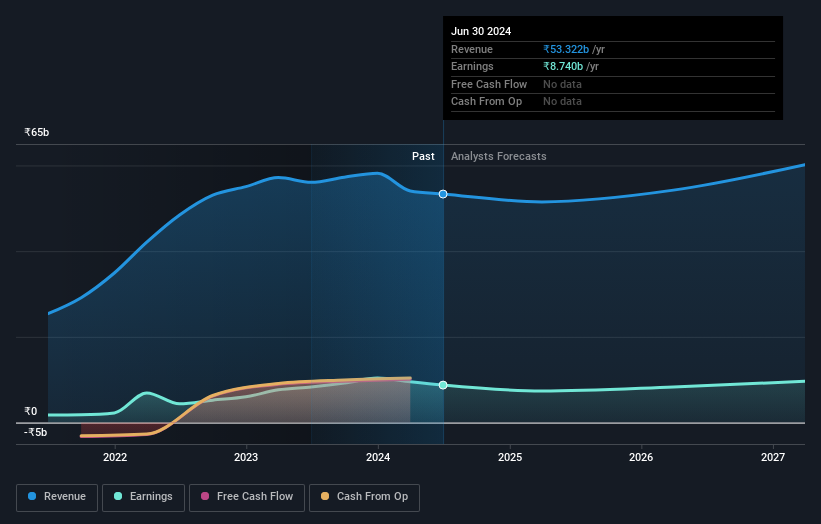Click the 2022 x-axis label
This screenshot has height=524, width=821.
115,458
